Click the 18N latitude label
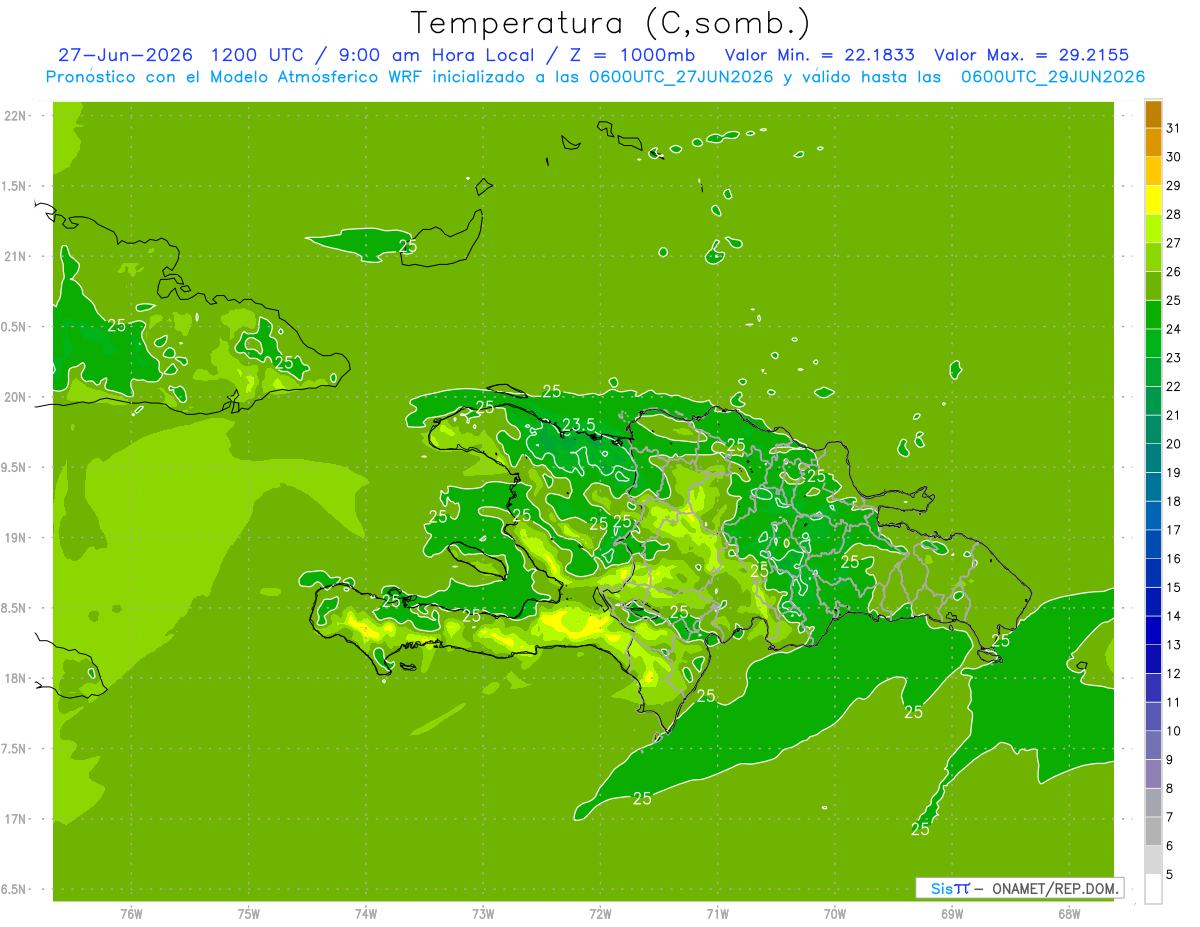Screen dimensions: 1200x927 (x=16, y=678)
